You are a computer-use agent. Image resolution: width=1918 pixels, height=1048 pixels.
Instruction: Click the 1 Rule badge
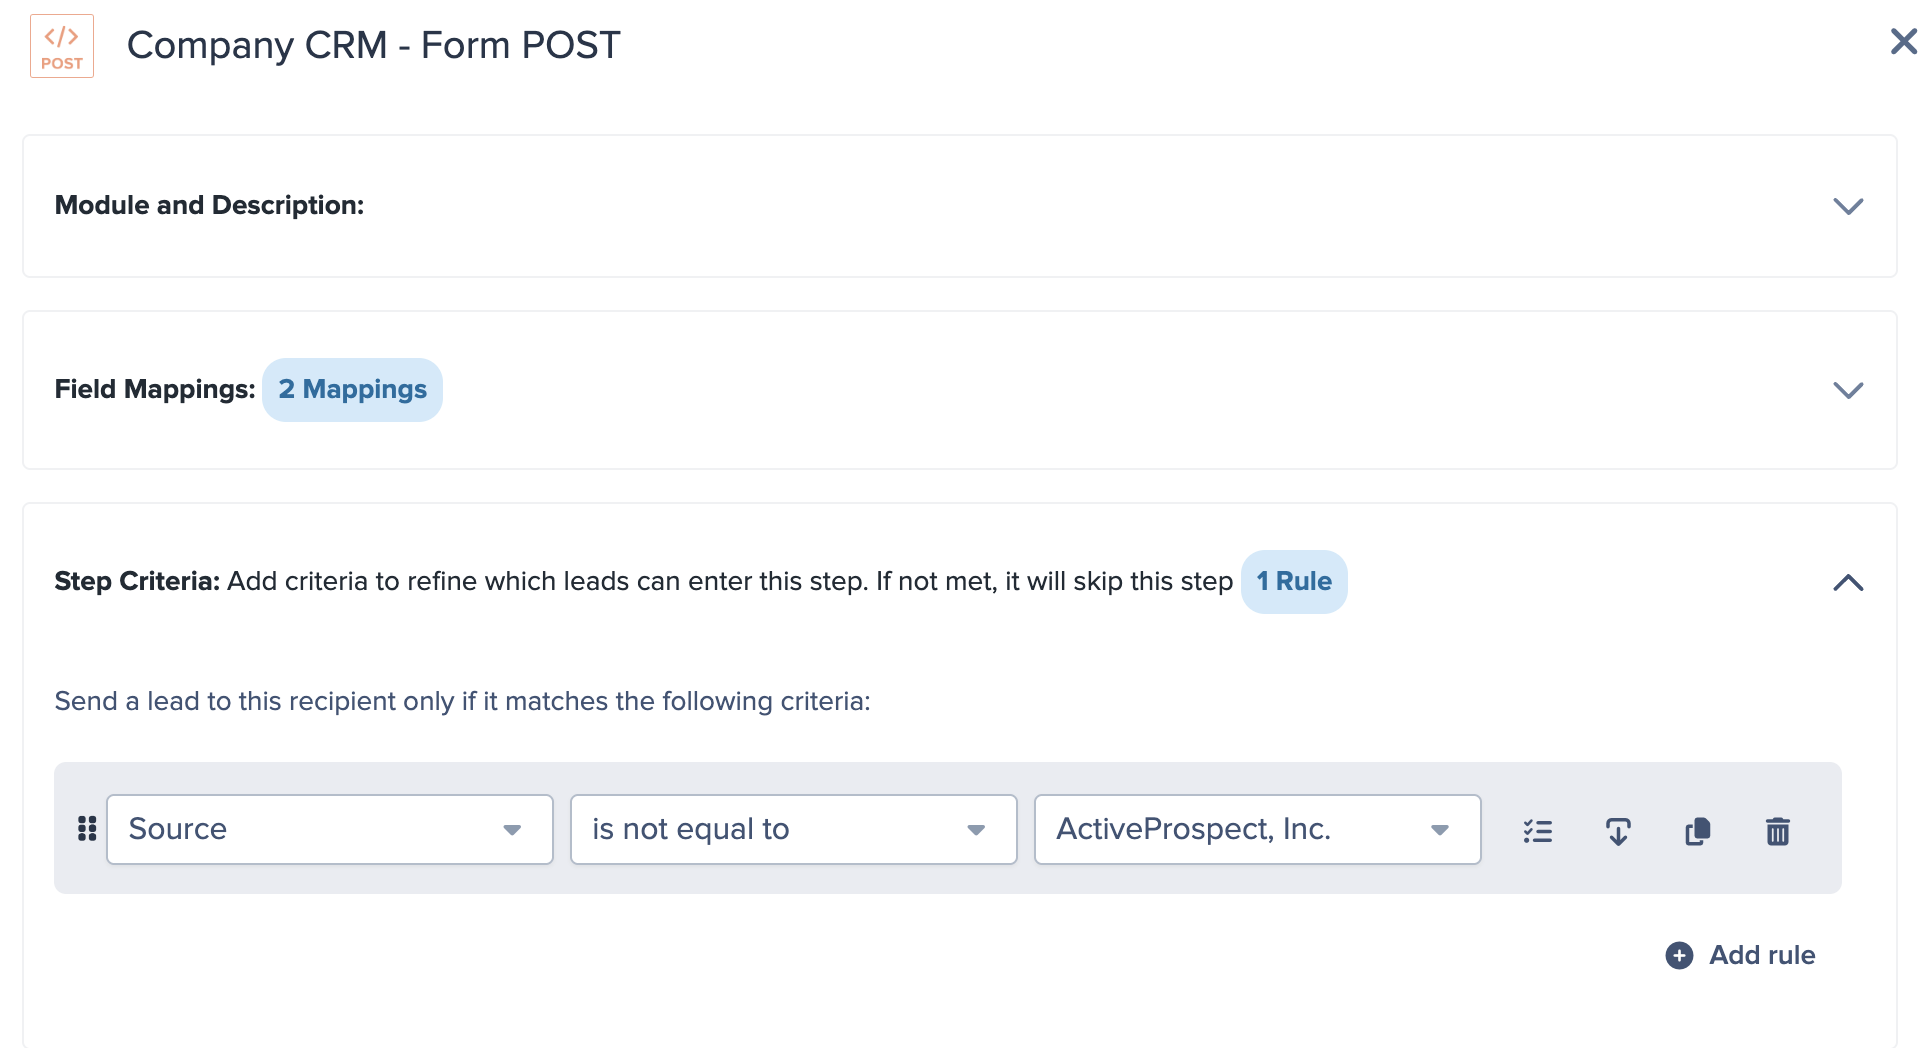(1293, 582)
